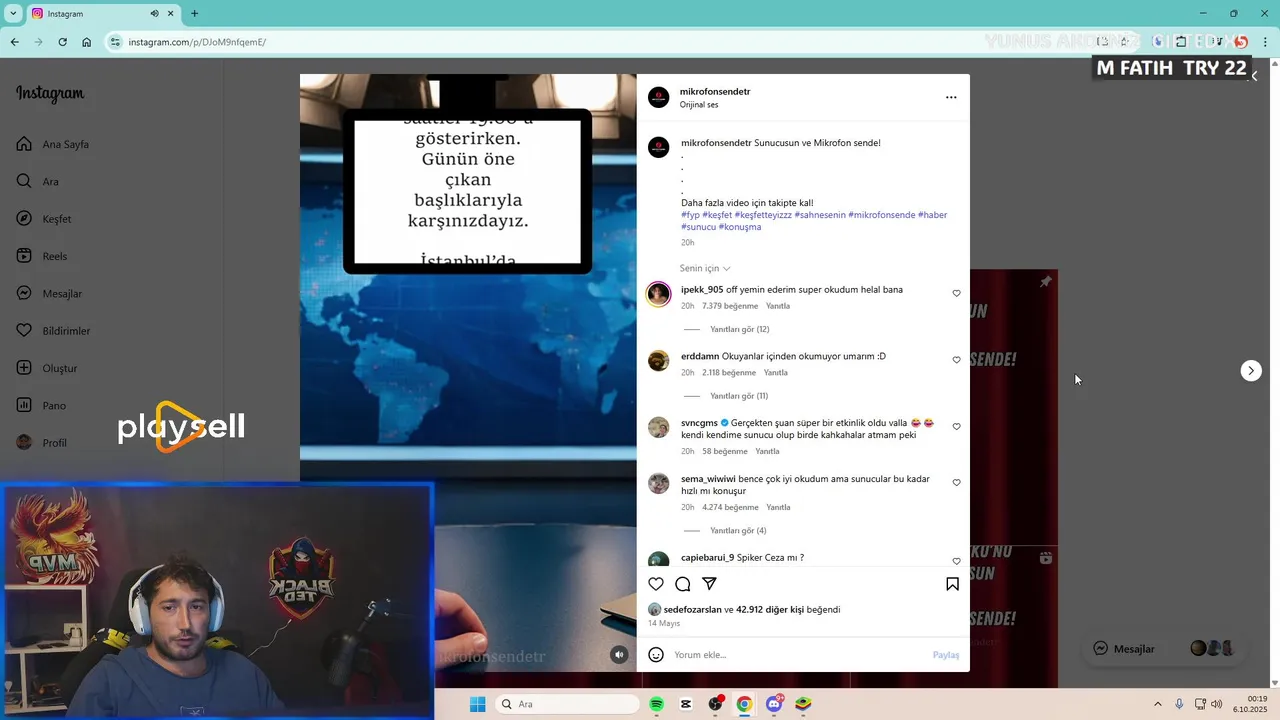Open Profil from the sidebar
Image resolution: width=1280 pixels, height=720 pixels.
coord(42,443)
